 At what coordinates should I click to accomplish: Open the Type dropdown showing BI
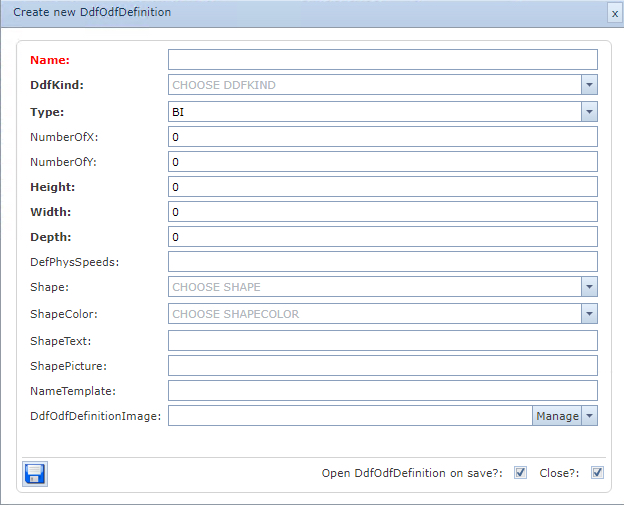pos(590,112)
